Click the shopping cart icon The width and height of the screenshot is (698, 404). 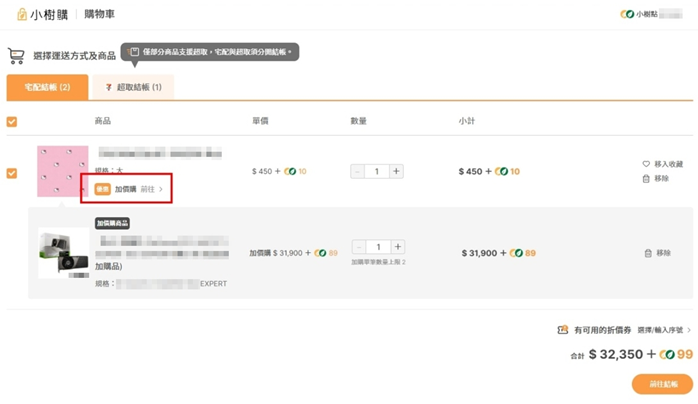point(16,56)
